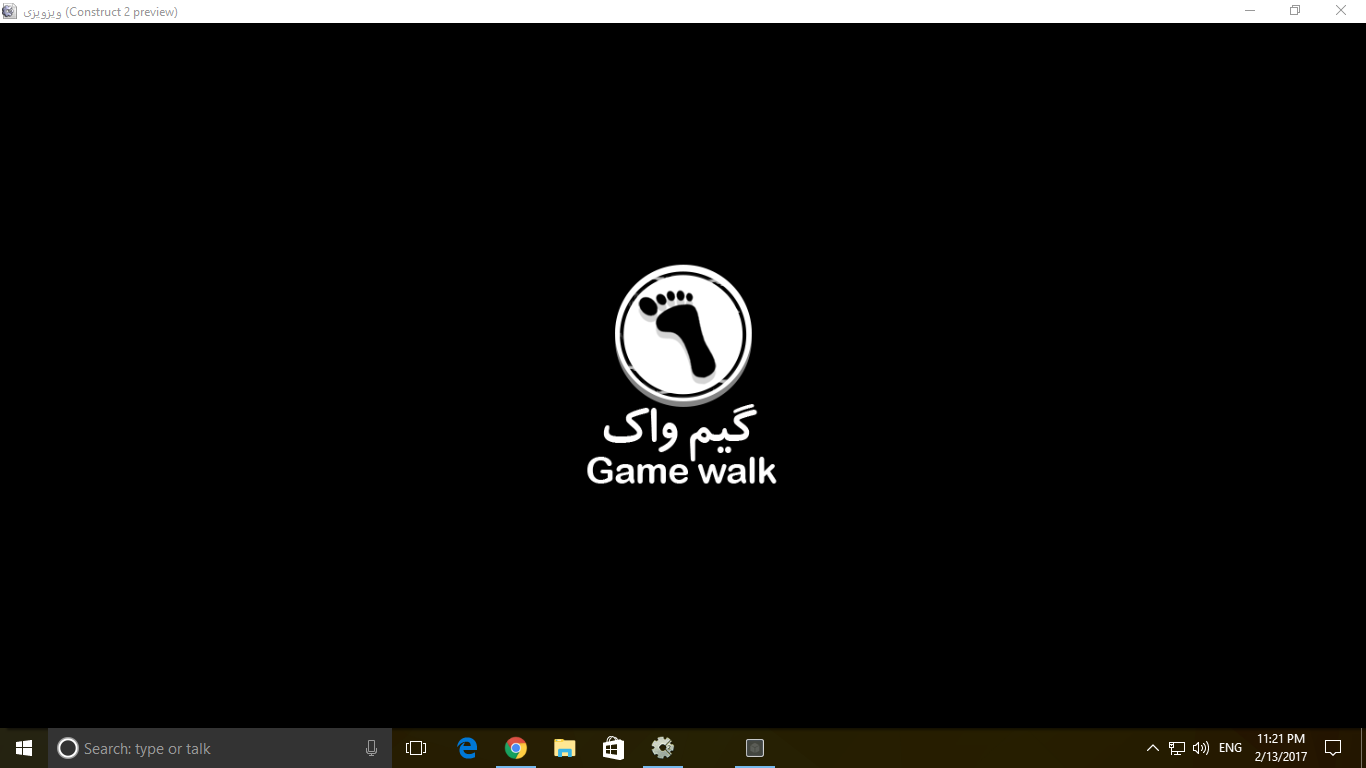Click the Game walk title text
1366x768 pixels.
[681, 470]
